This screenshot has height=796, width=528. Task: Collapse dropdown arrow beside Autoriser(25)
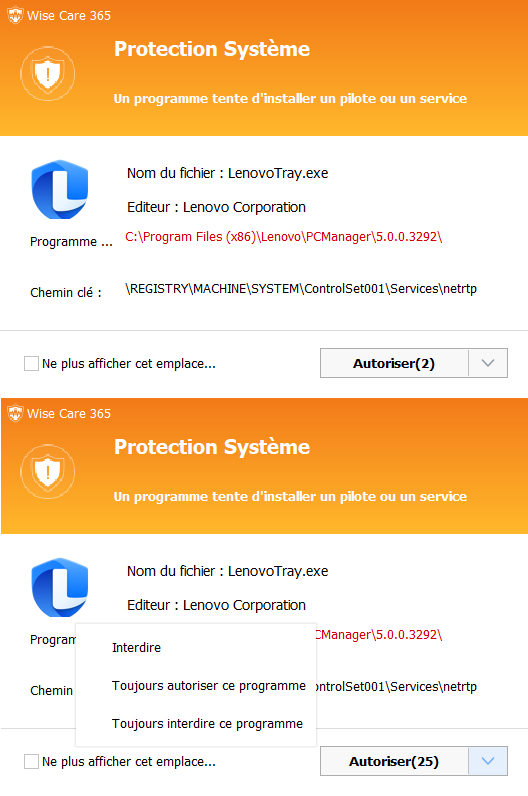(488, 761)
